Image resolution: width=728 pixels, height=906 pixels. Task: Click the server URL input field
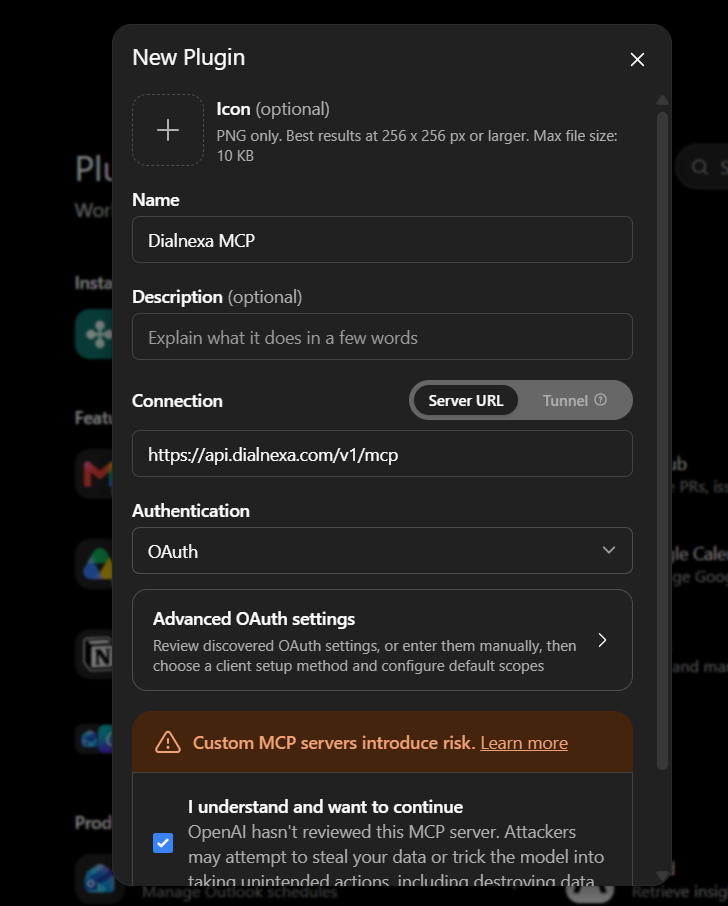pos(382,454)
